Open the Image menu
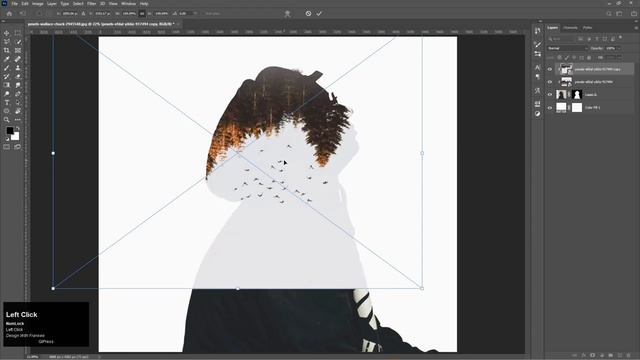 pos(38,4)
